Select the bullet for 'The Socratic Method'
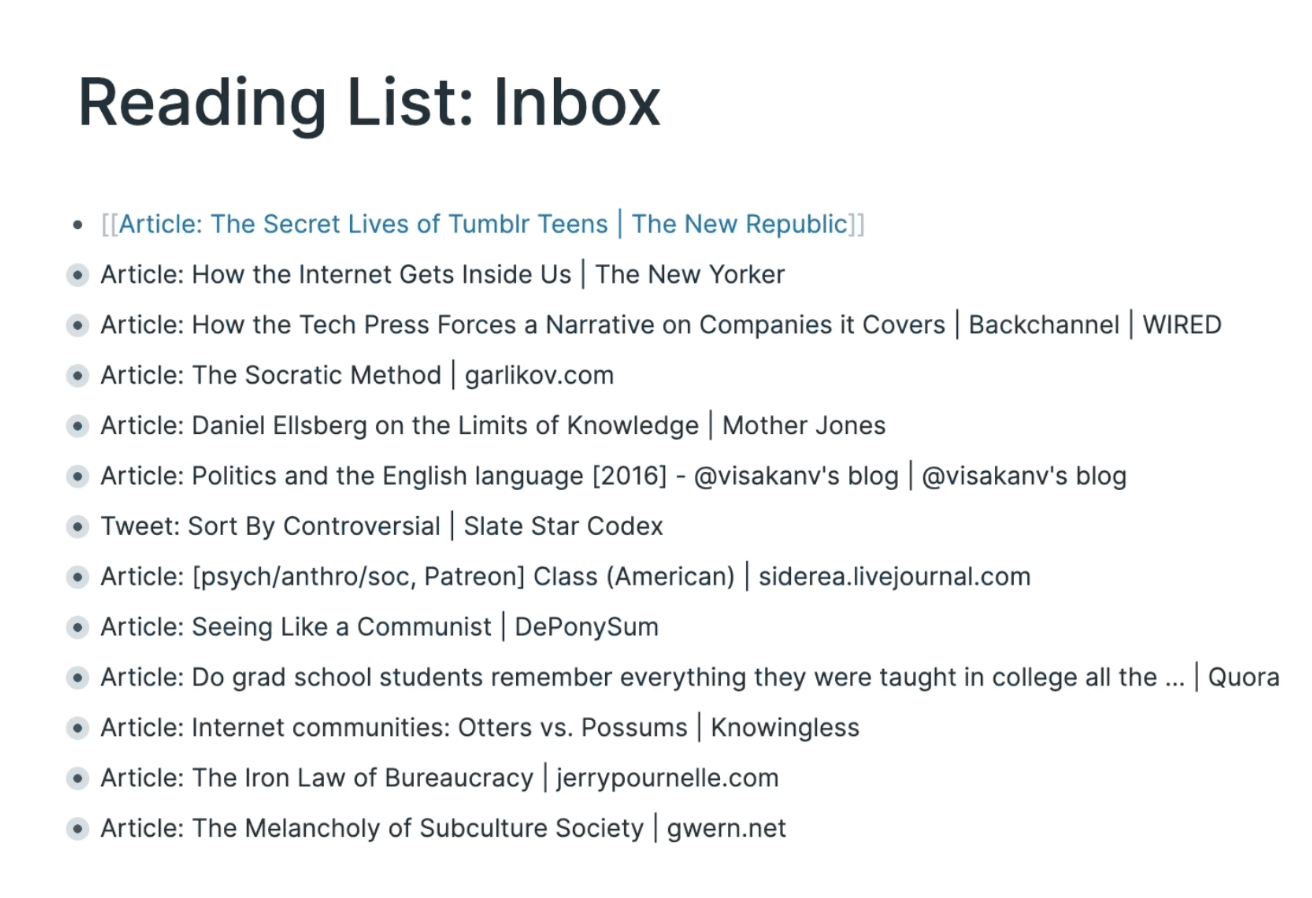This screenshot has height=898, width=1312. (78, 376)
